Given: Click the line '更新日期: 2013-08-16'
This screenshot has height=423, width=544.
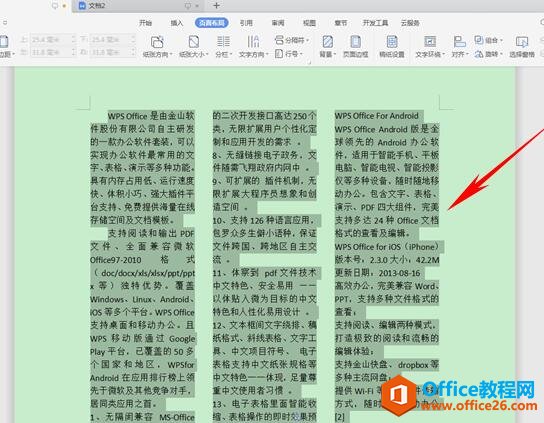Looking at the screenshot, I should [378, 273].
